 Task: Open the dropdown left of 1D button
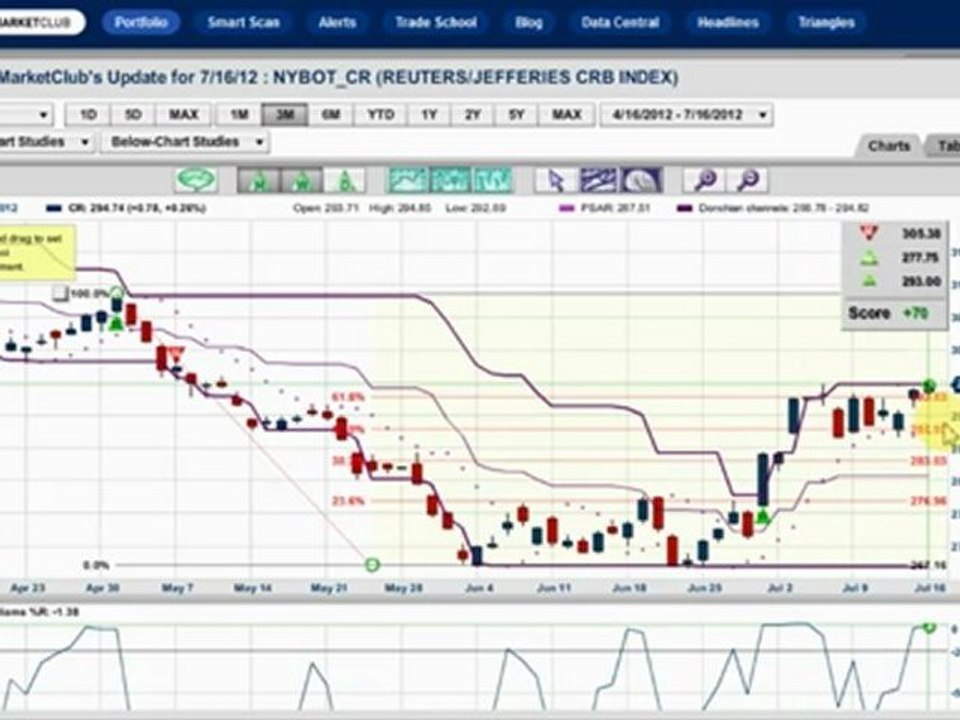tap(26, 114)
